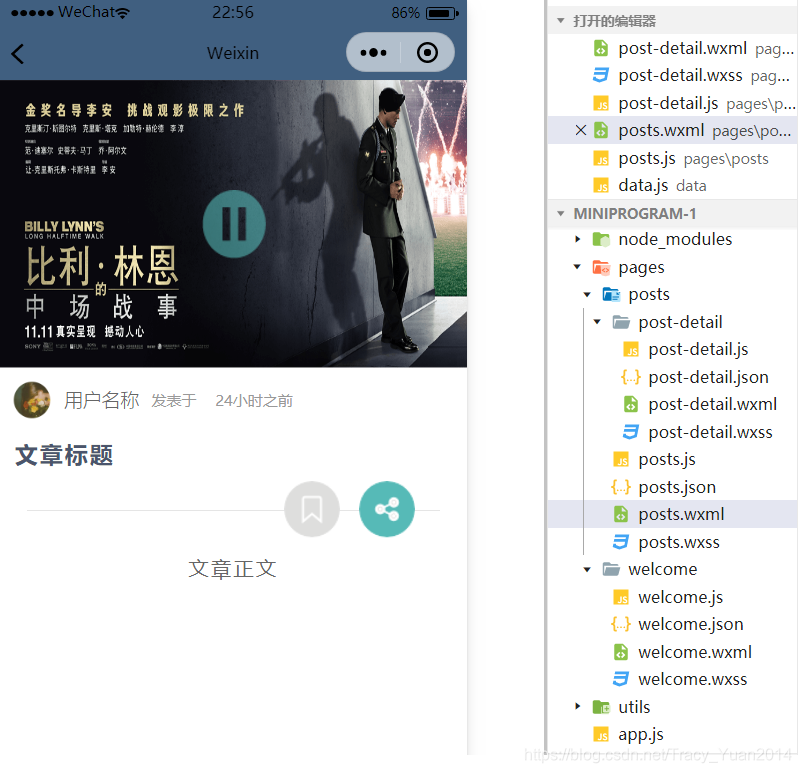801x773 pixels.
Task: Close the posts.wxml open editor
Action: 580,130
